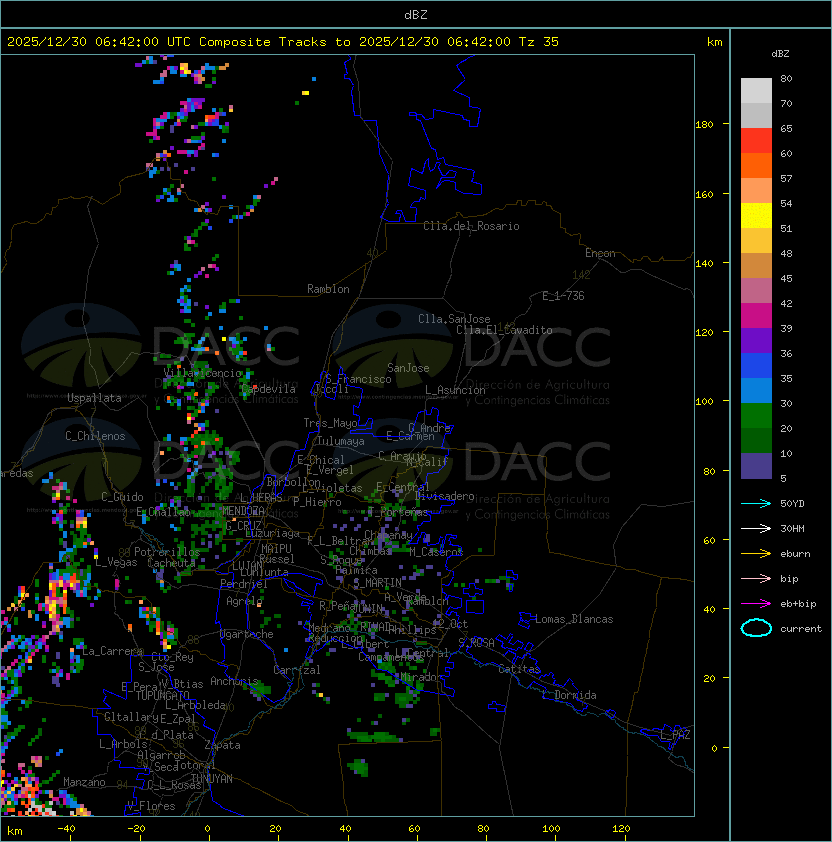Screen dimensions: 832x842
Task: Click the white 30HM arrow icon
Action: pos(756,528)
